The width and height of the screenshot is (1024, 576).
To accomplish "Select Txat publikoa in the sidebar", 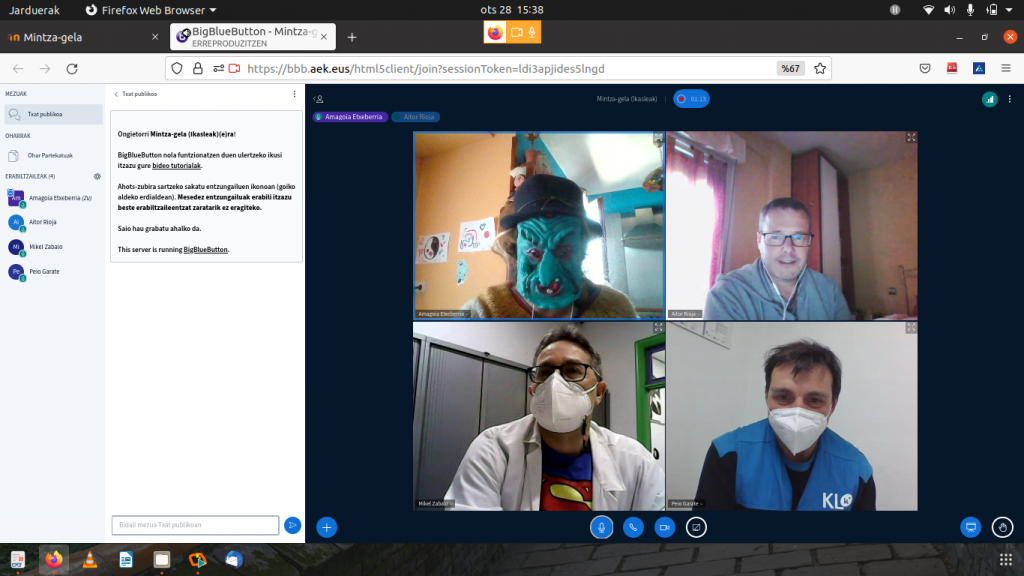I will [x=53, y=115].
